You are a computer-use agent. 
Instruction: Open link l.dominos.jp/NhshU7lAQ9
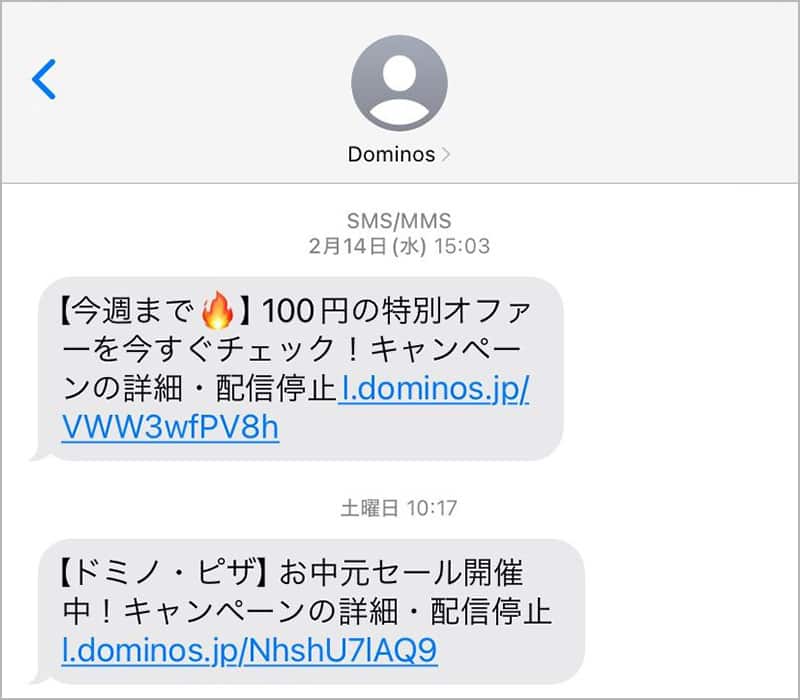pyautogui.click(x=249, y=650)
